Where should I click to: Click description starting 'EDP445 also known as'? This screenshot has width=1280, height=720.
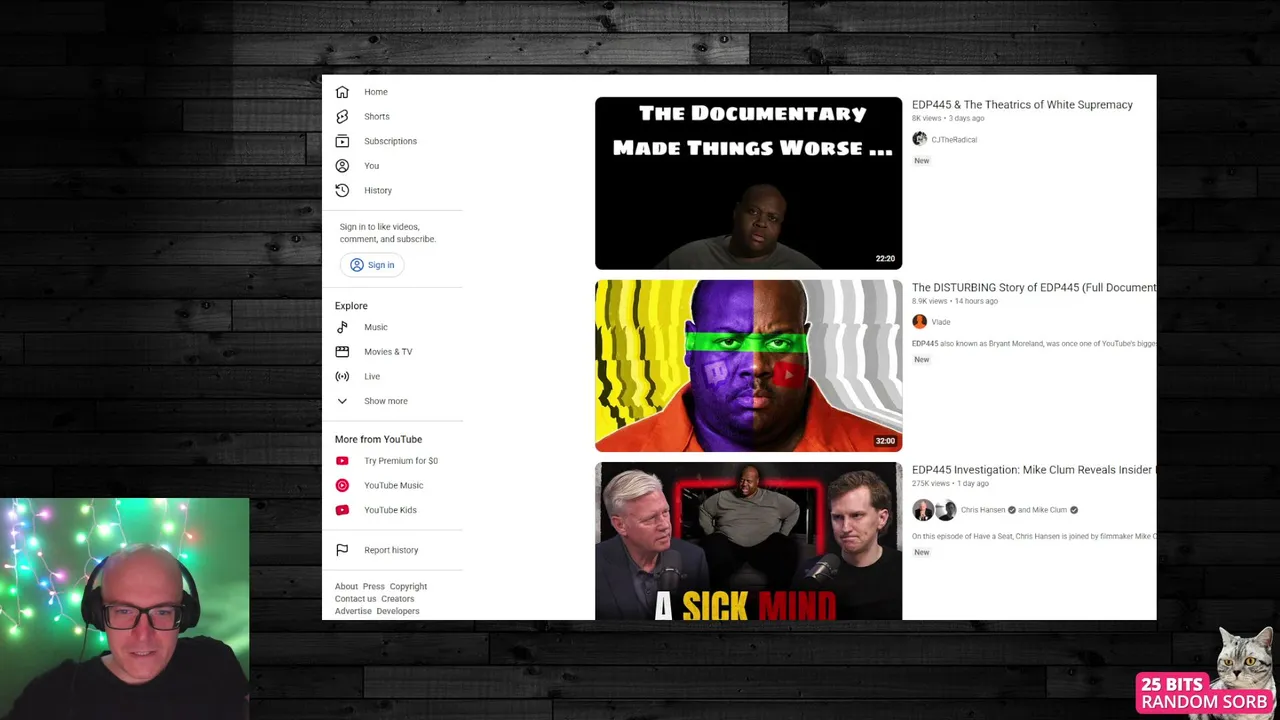pos(1034,344)
